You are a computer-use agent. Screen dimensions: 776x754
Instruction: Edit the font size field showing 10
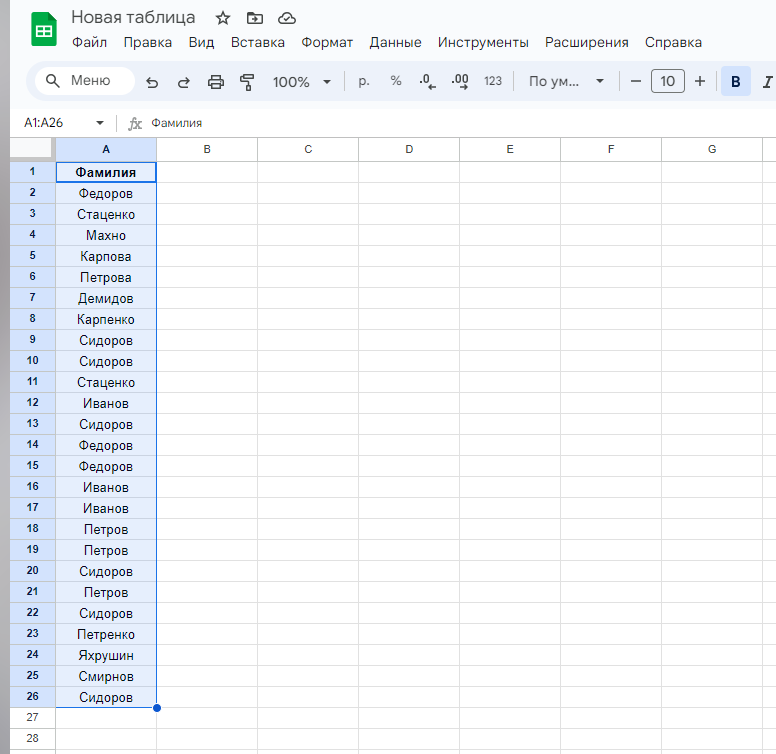click(668, 81)
